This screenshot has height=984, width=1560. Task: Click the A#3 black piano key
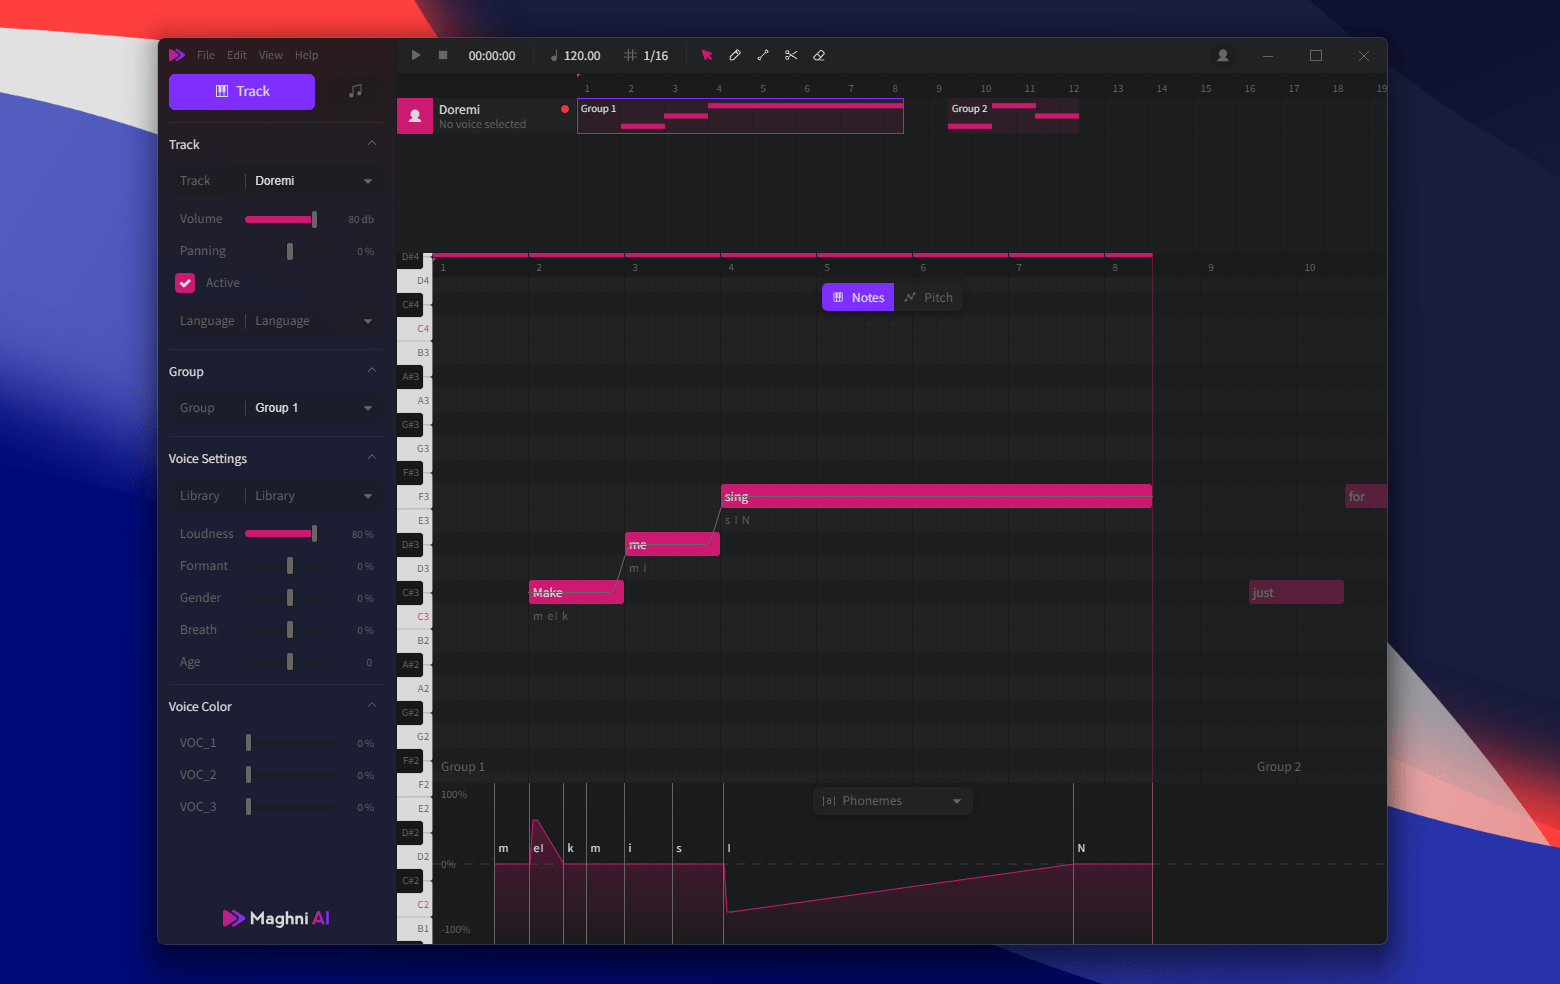coord(410,377)
